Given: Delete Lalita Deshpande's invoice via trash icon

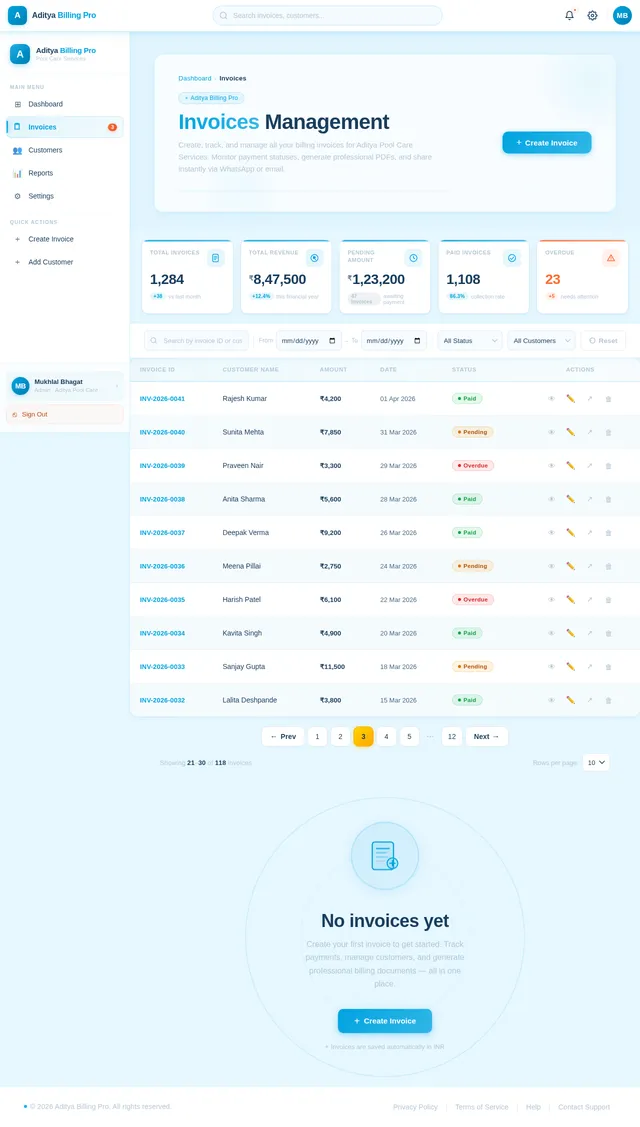Looking at the screenshot, I should pos(608,700).
